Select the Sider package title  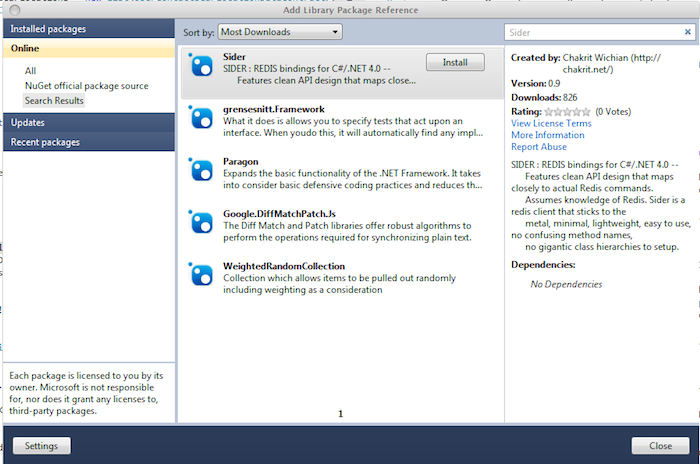click(x=234, y=57)
